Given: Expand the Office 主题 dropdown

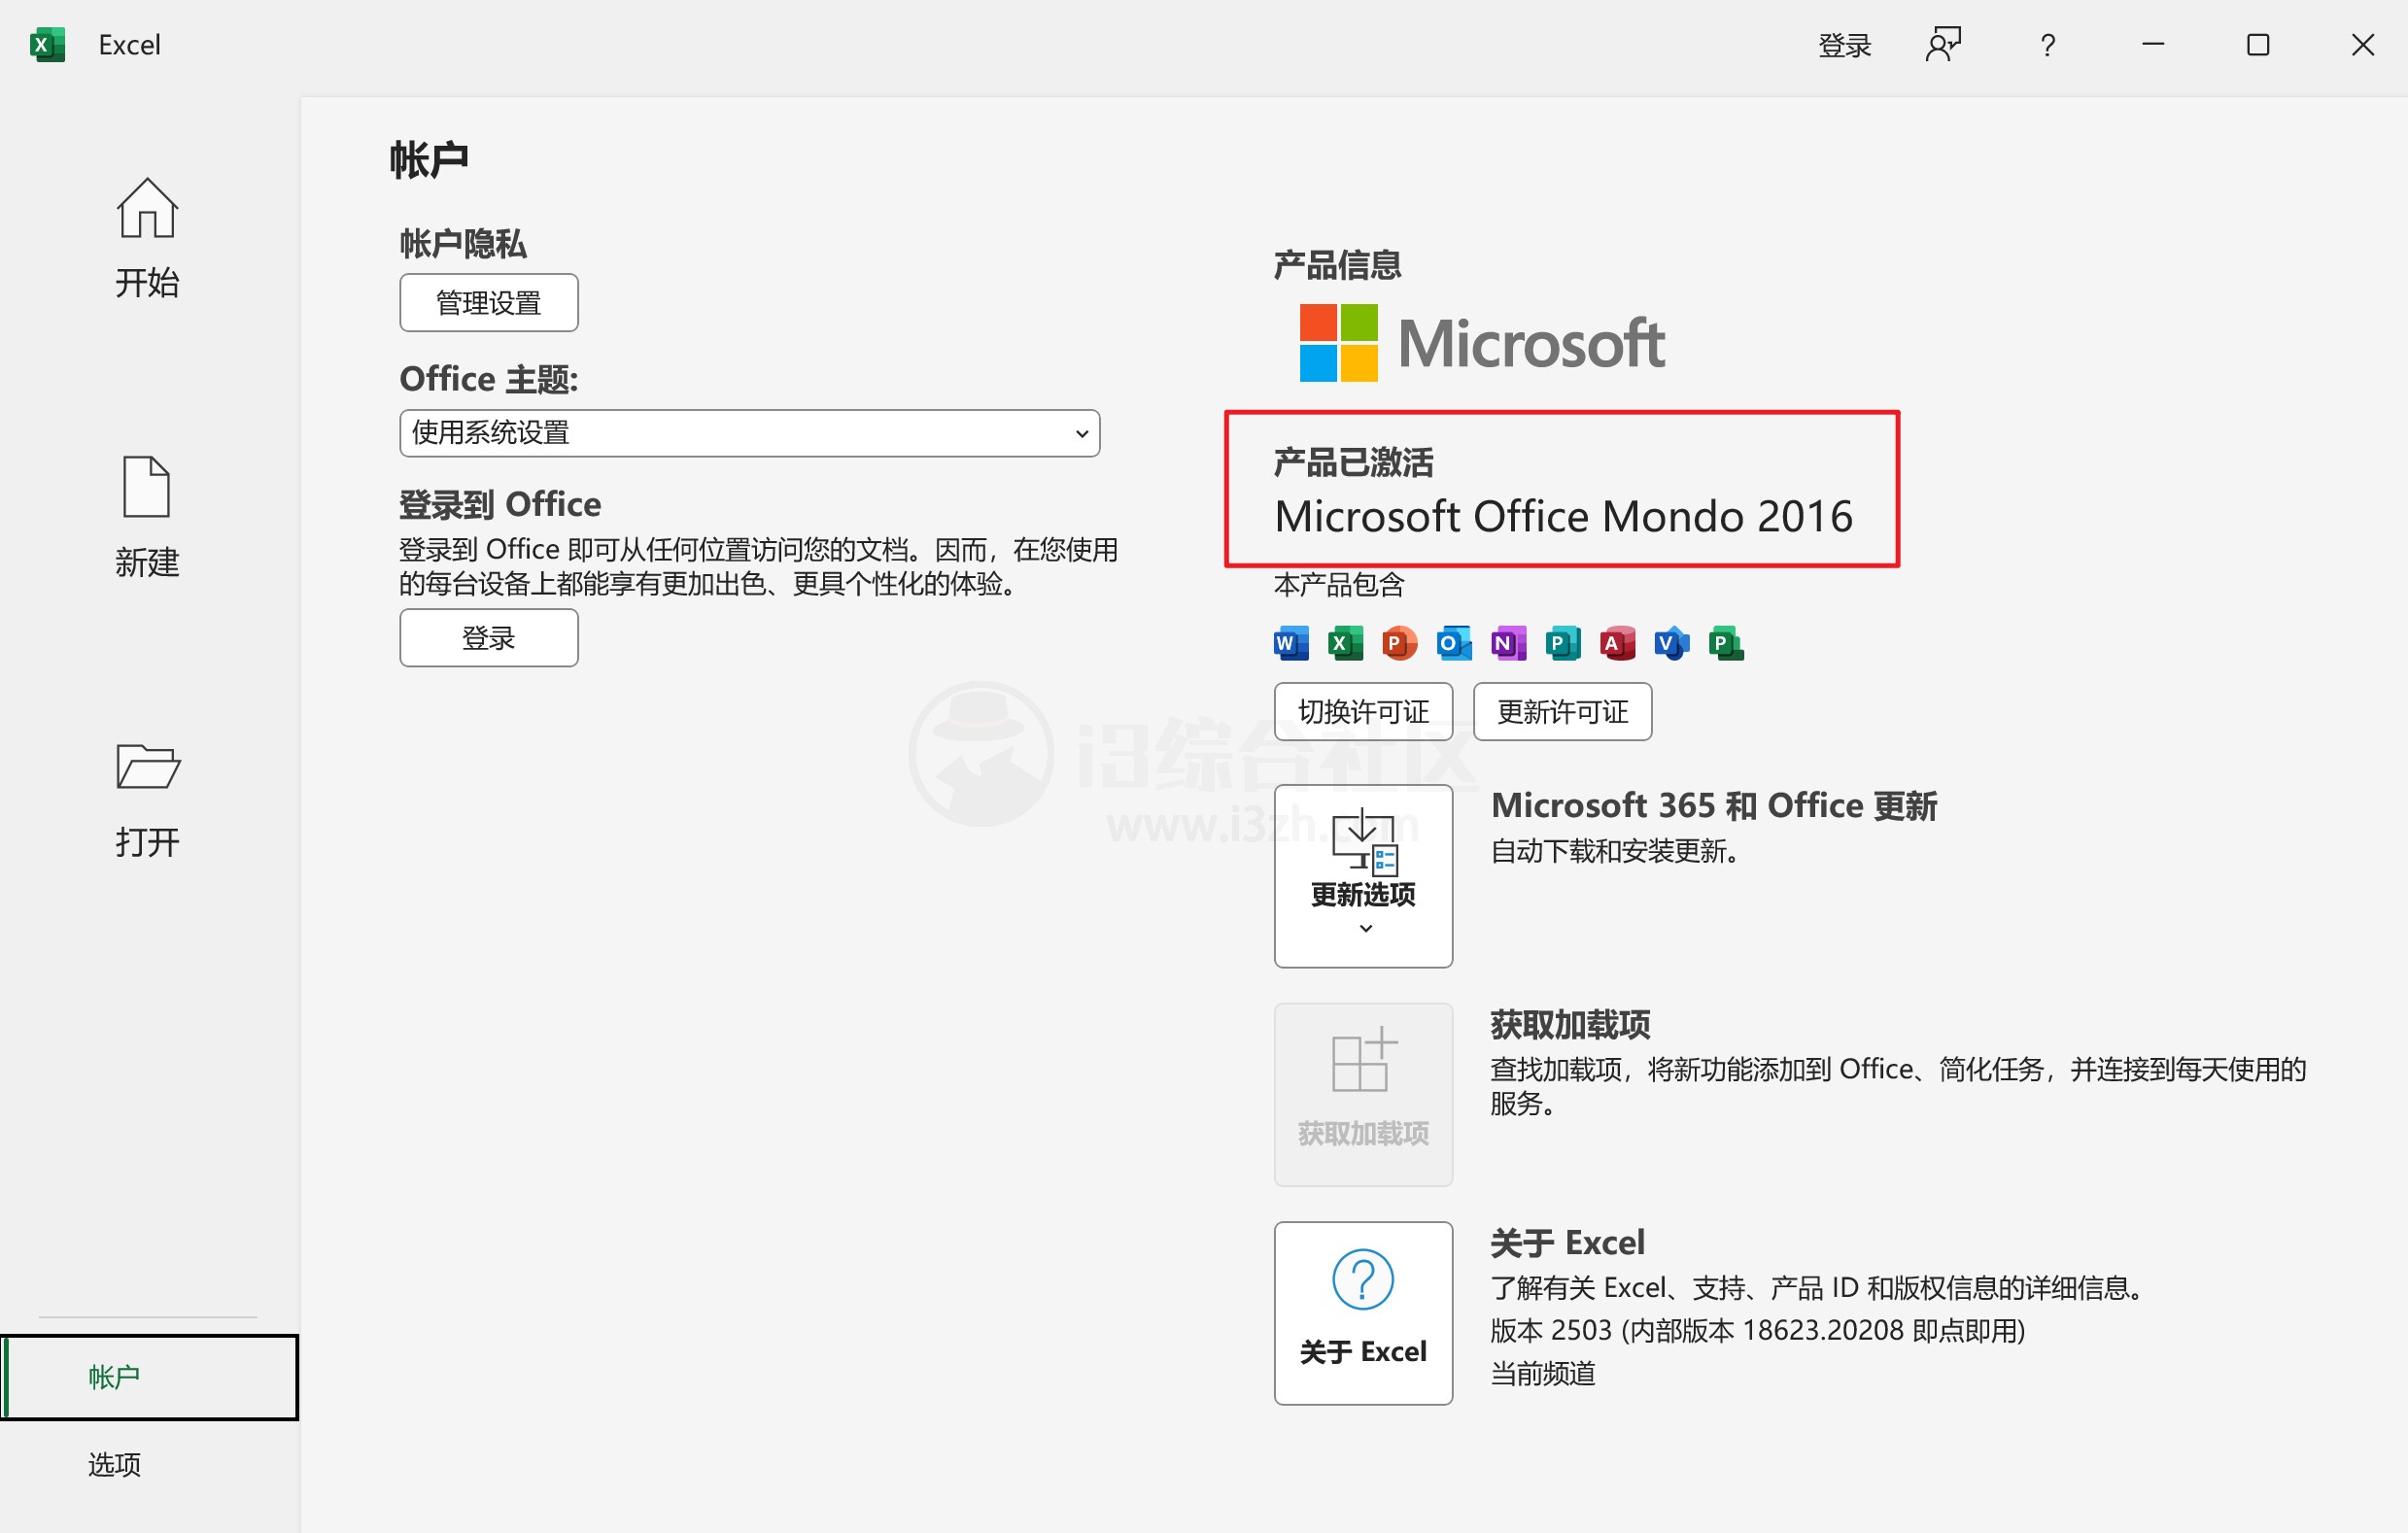Looking at the screenshot, I should coord(749,433).
